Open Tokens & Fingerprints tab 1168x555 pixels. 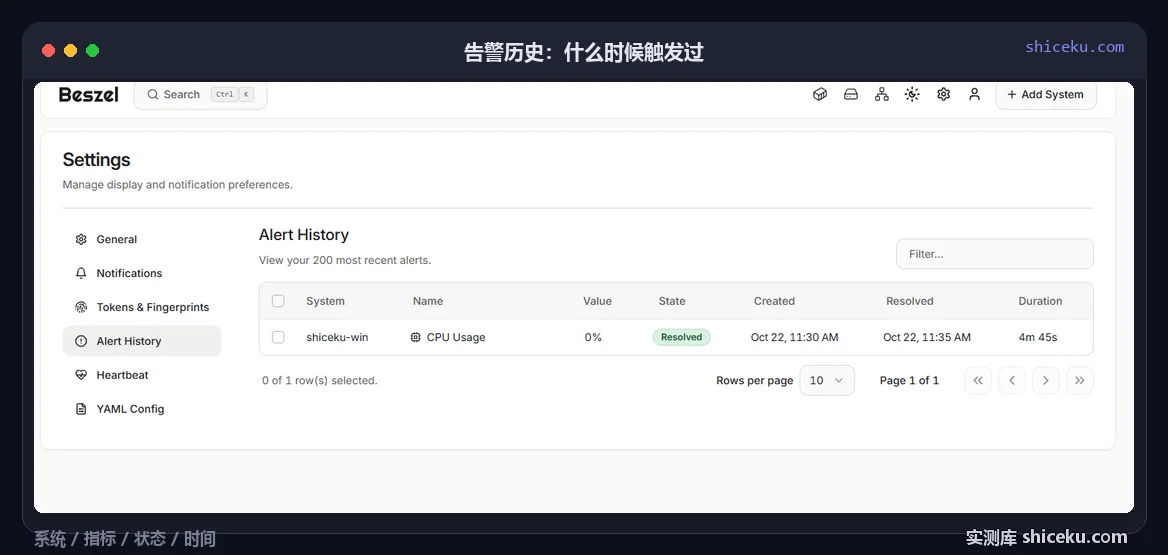tap(142, 307)
